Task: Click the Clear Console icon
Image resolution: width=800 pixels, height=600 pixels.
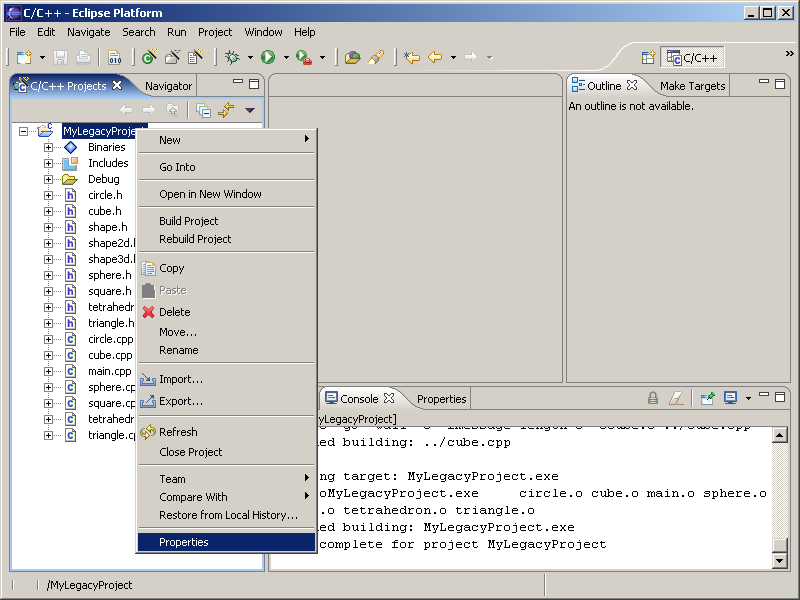Action: 676,398
